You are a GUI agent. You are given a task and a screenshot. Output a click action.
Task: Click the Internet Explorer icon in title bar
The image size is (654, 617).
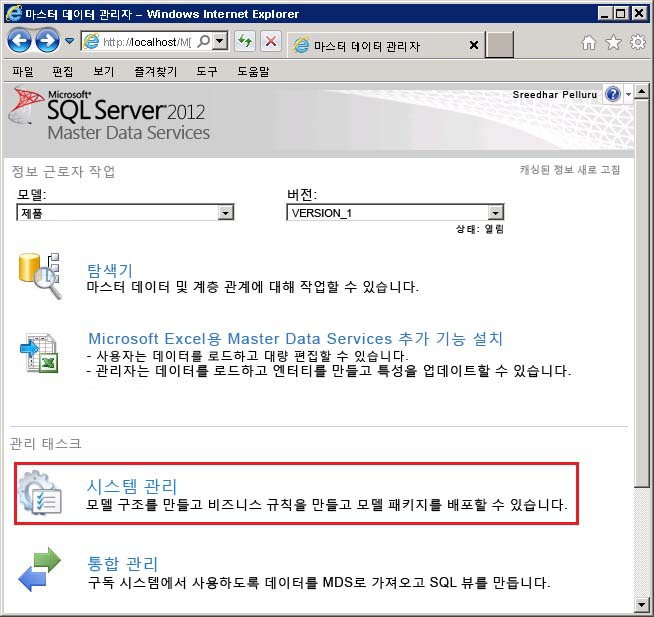[x=13, y=13]
